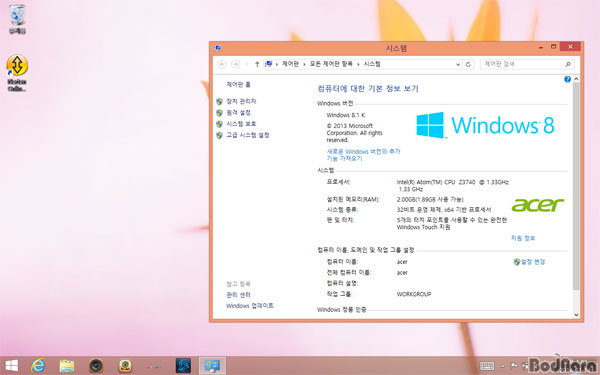
Task: Click the computer icon in address bar
Action: tap(269, 64)
